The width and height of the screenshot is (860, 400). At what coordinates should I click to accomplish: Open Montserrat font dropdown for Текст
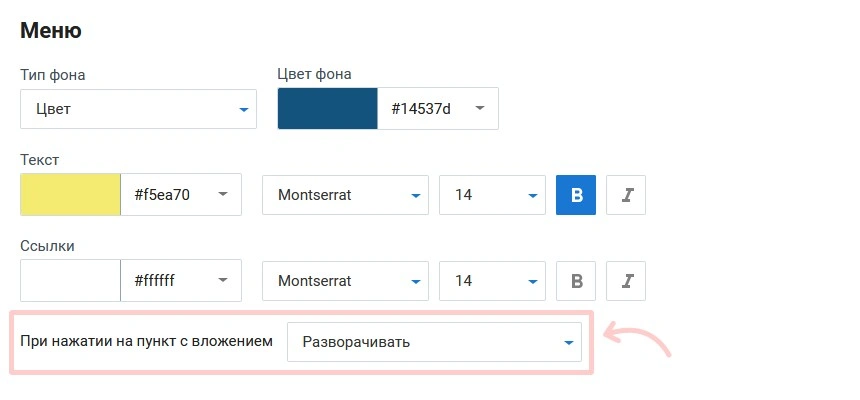(x=345, y=195)
